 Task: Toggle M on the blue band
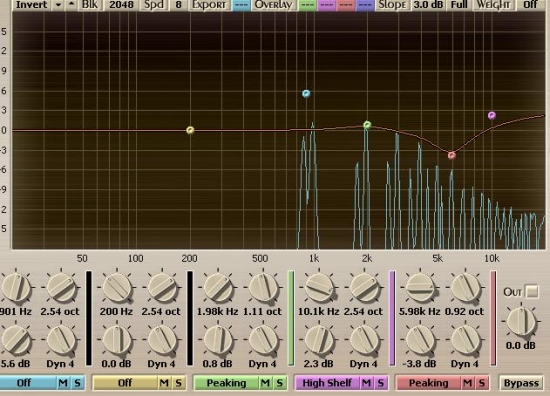63,383
